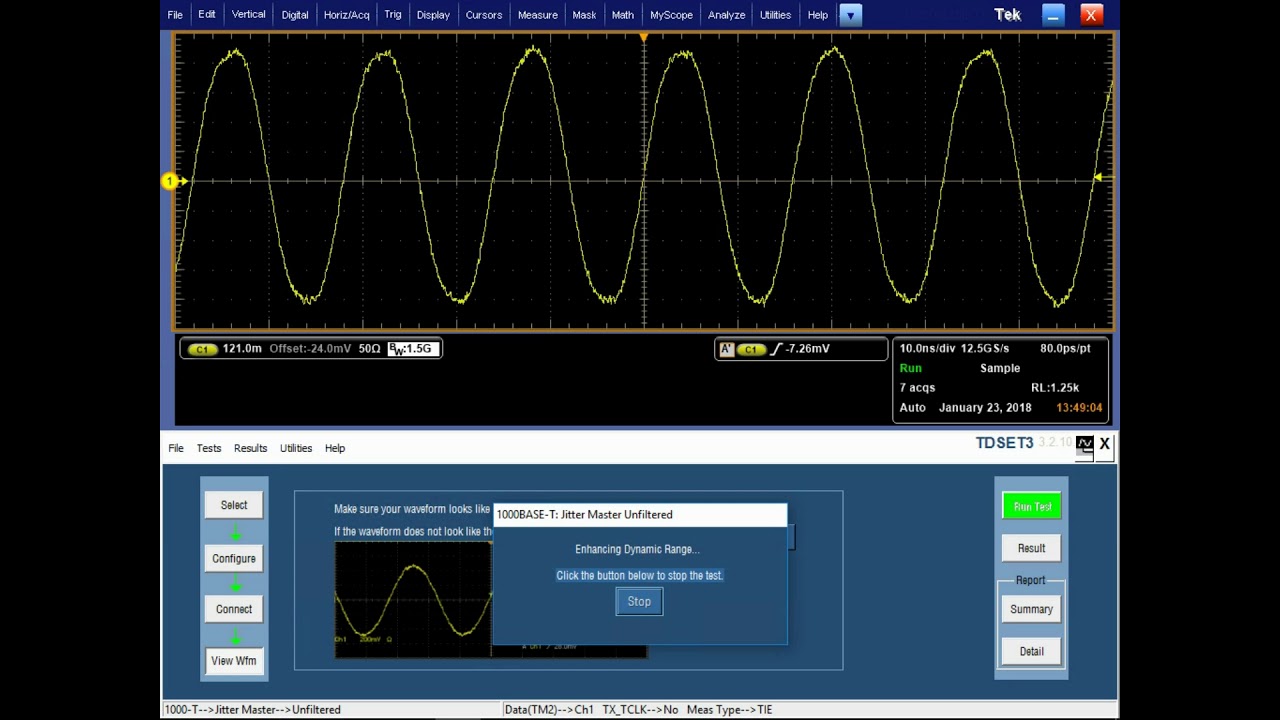Click the Select step button
The height and width of the screenshot is (720, 1280).
pos(234,506)
